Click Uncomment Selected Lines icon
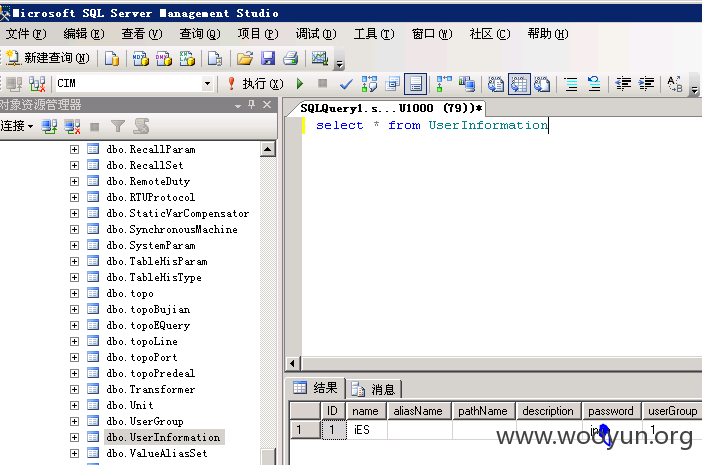Image resolution: width=702 pixels, height=465 pixels. click(594, 84)
